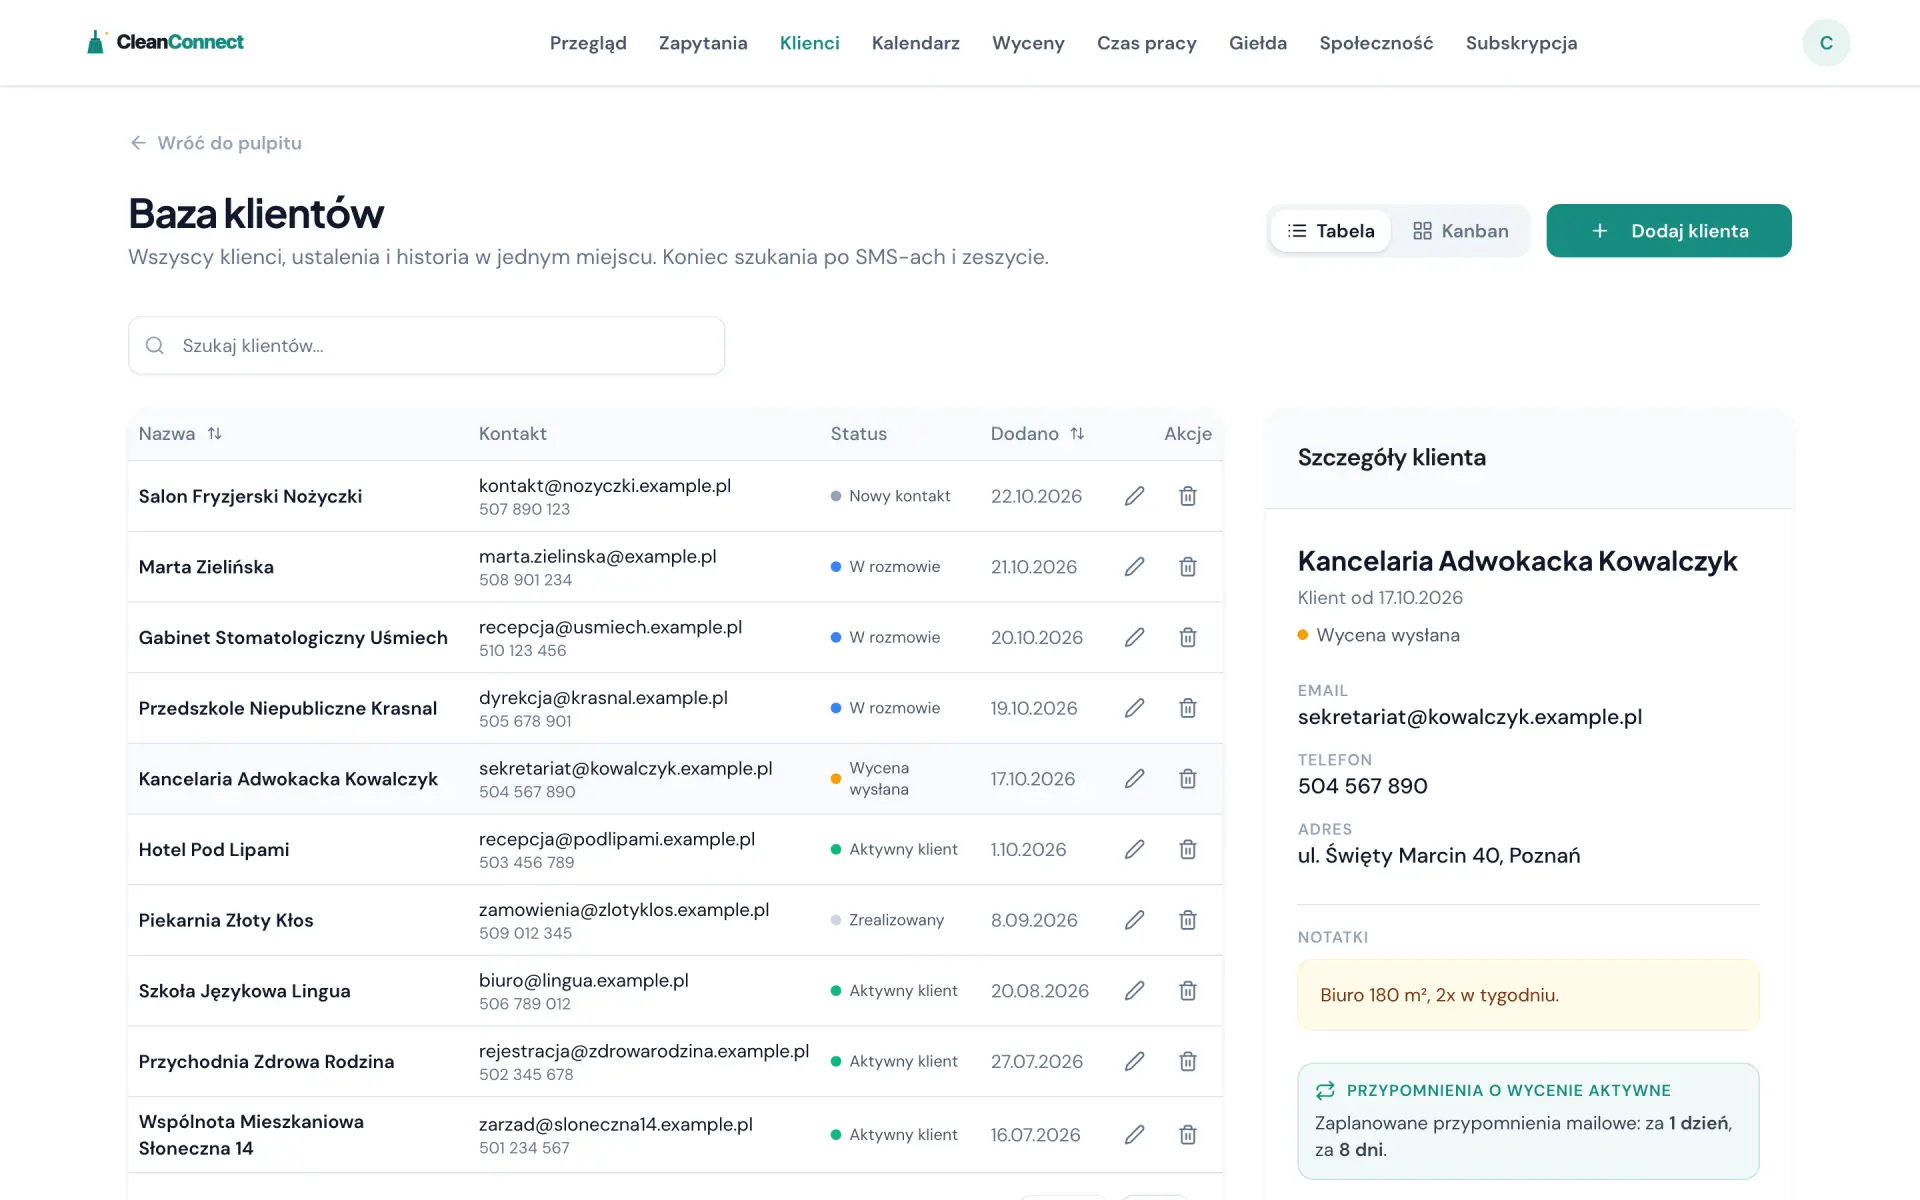Go to Zapytania in top navigation
Image resolution: width=1920 pixels, height=1200 pixels.
point(703,43)
